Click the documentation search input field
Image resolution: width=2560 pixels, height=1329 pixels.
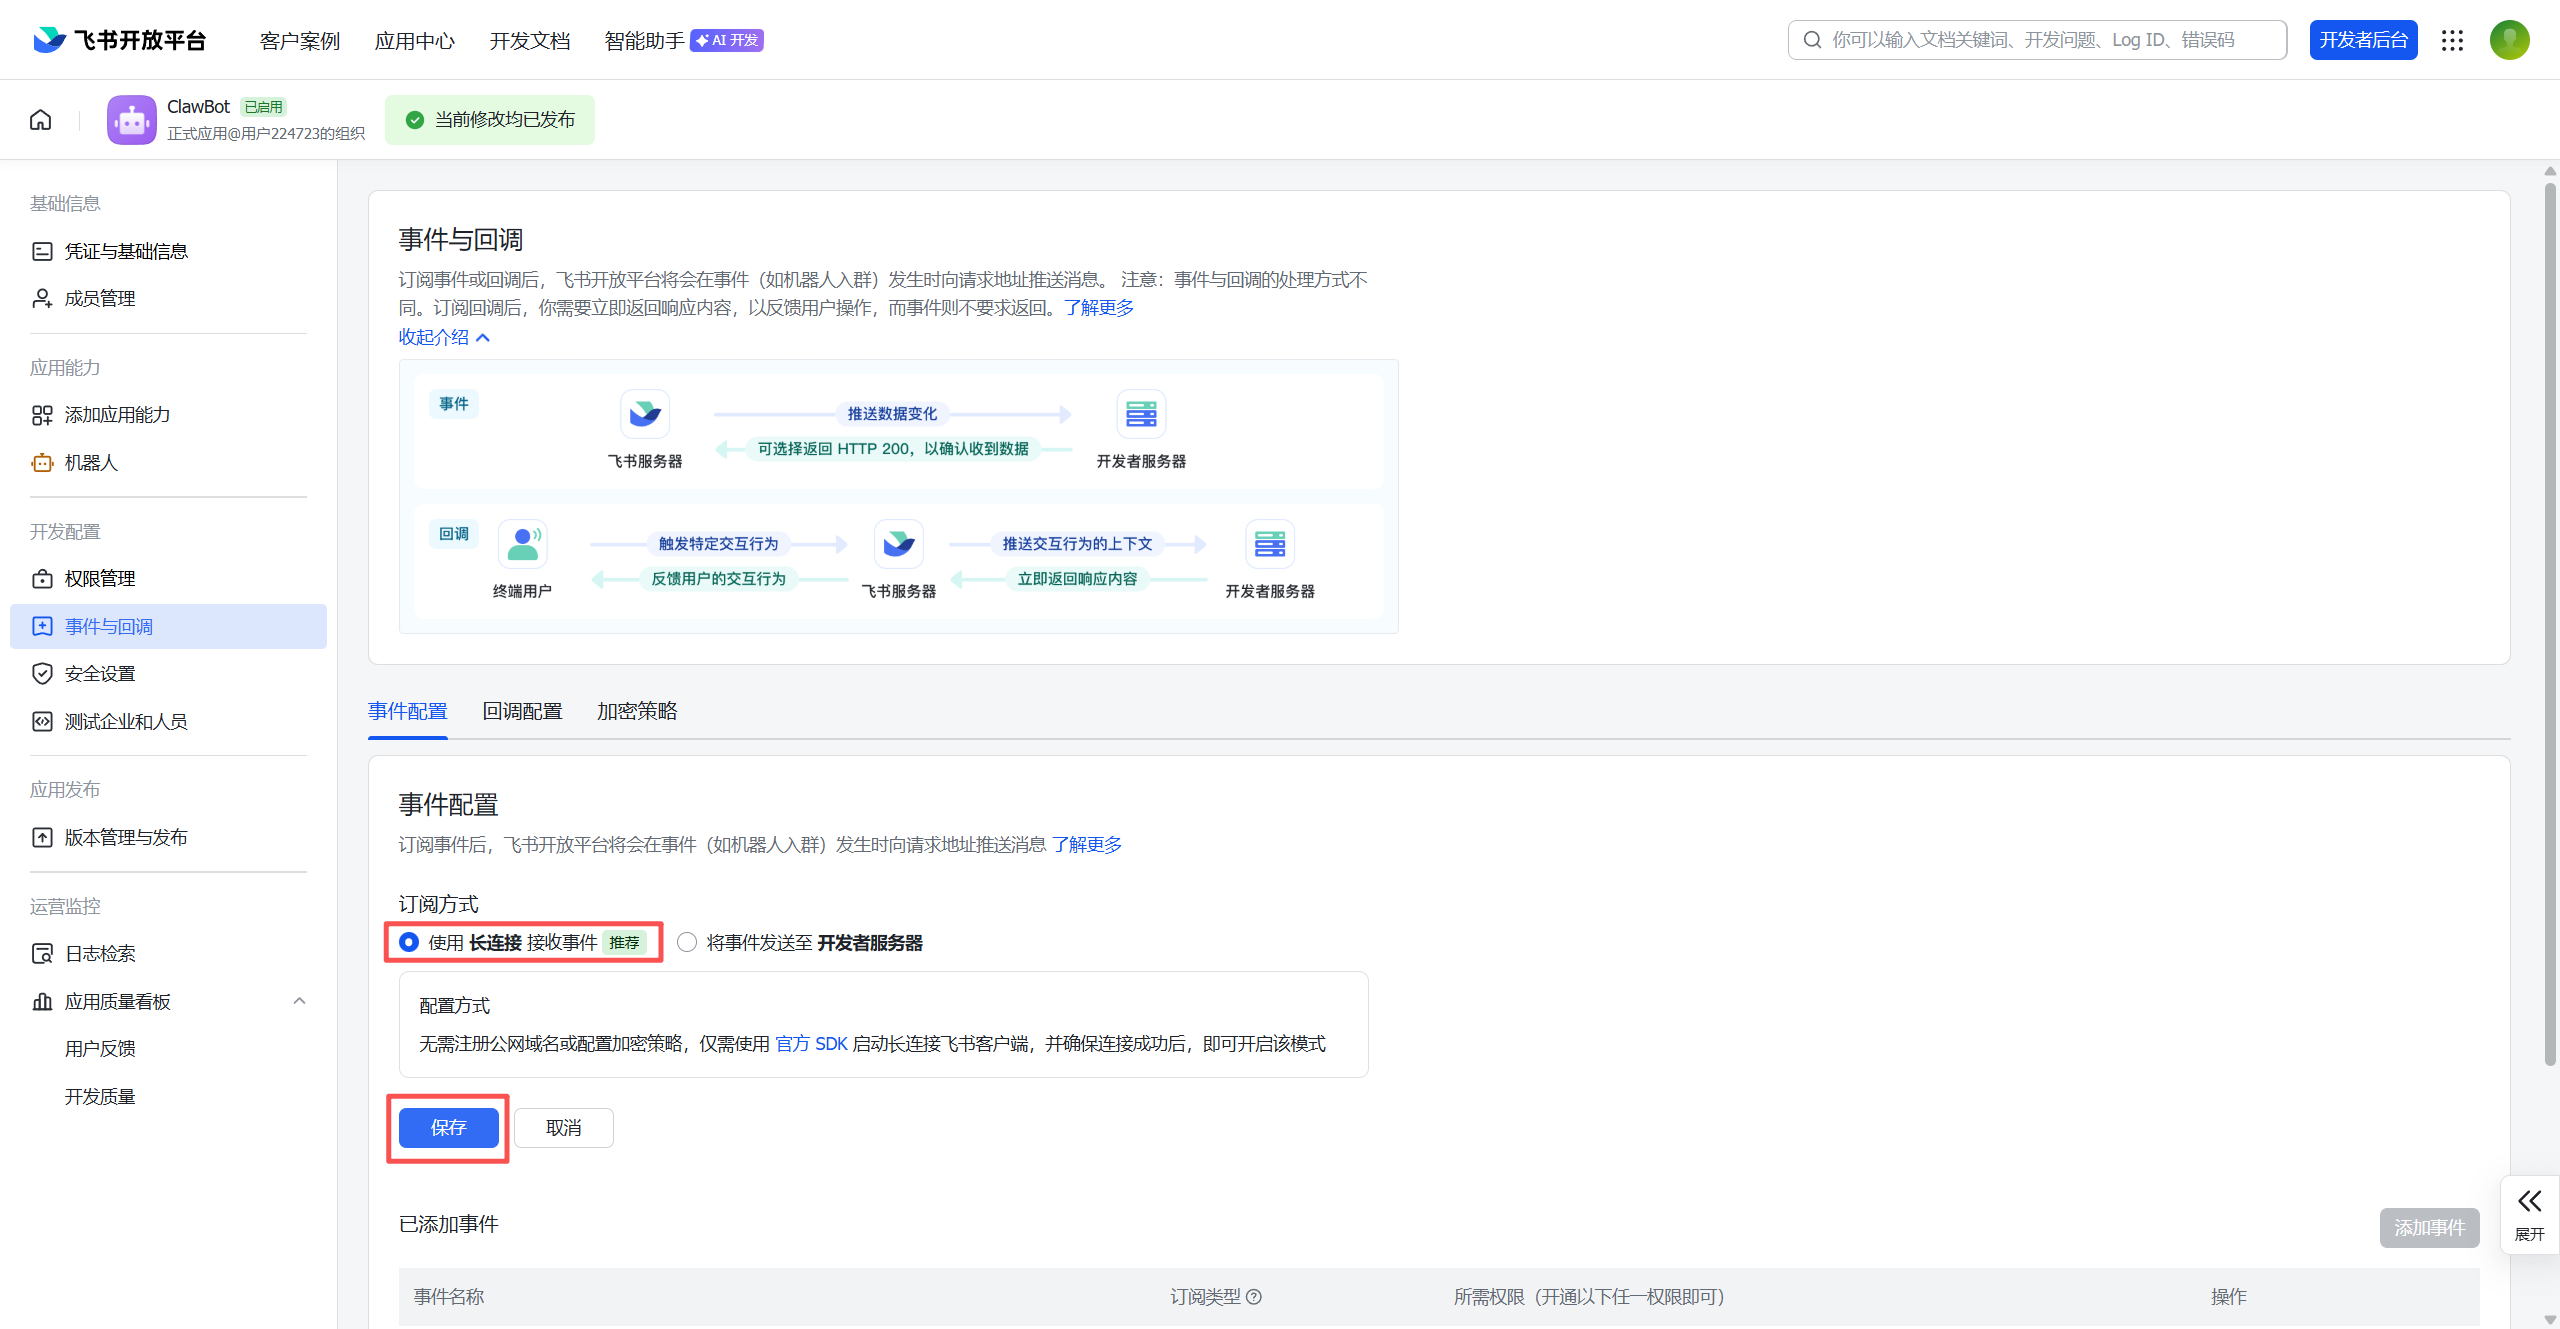pos(2040,40)
